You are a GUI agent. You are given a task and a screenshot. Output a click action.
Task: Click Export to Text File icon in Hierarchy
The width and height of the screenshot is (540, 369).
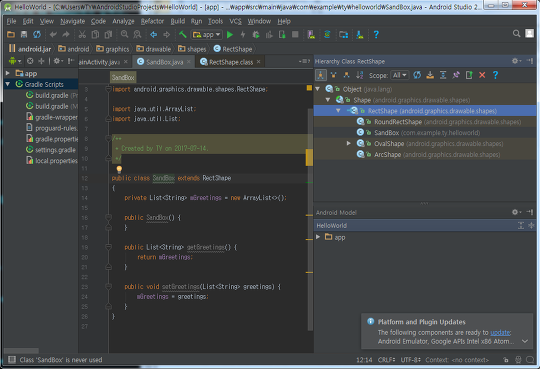(x=469, y=75)
